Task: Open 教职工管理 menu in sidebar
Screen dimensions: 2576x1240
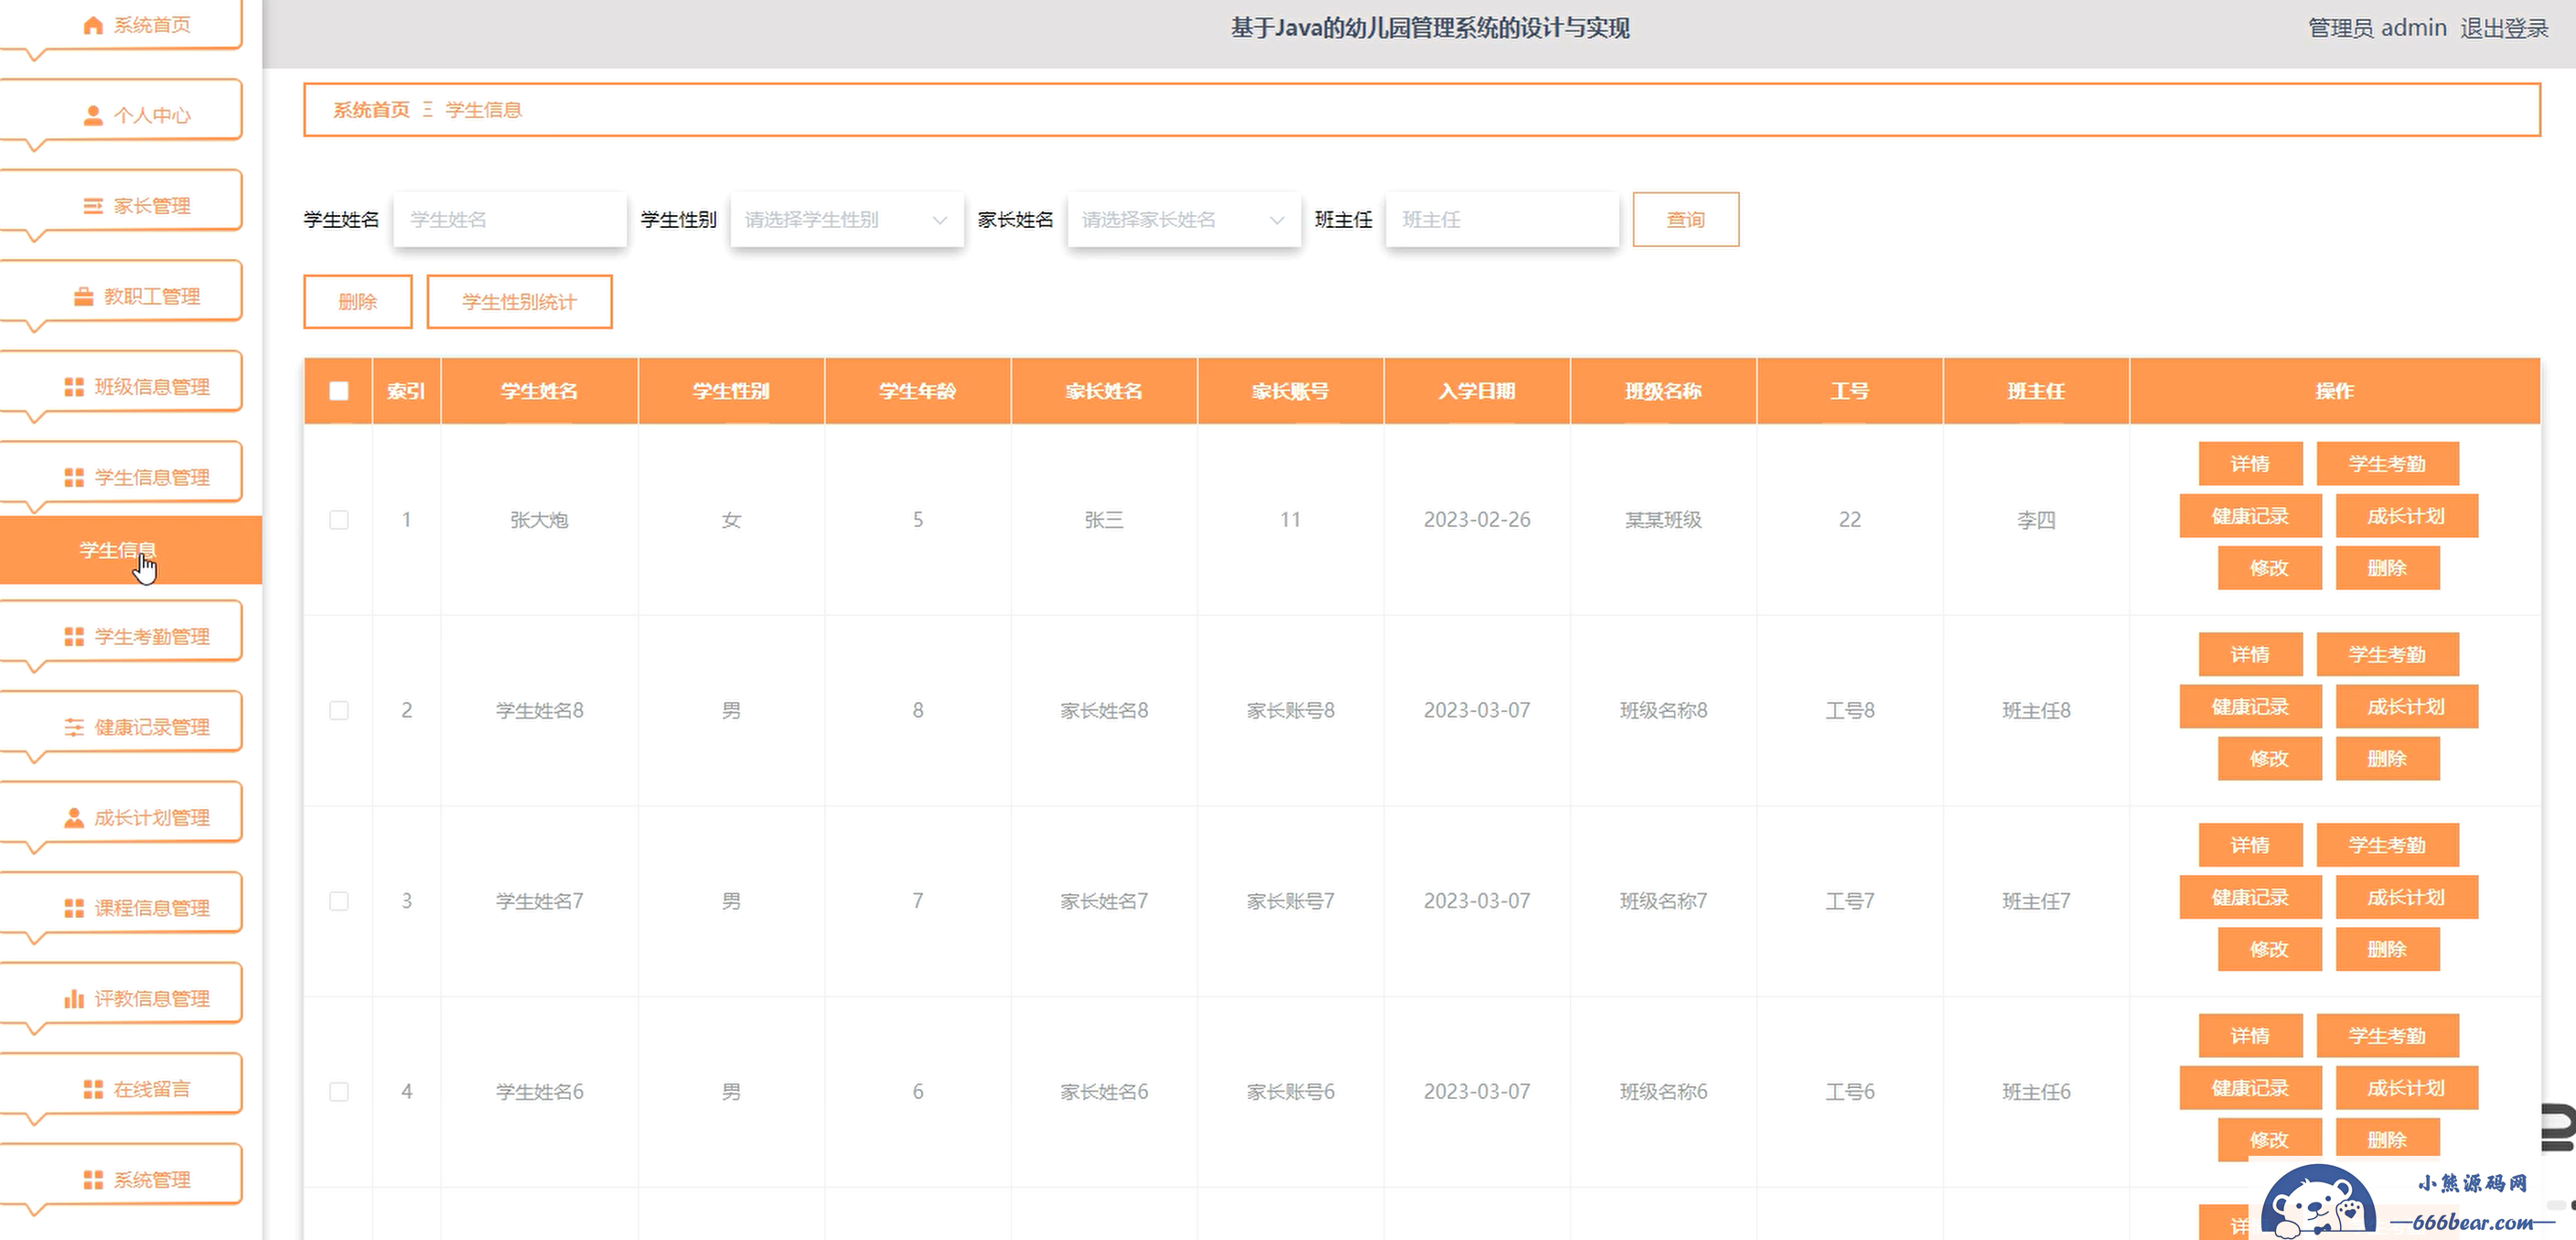Action: pyautogui.click(x=121, y=296)
